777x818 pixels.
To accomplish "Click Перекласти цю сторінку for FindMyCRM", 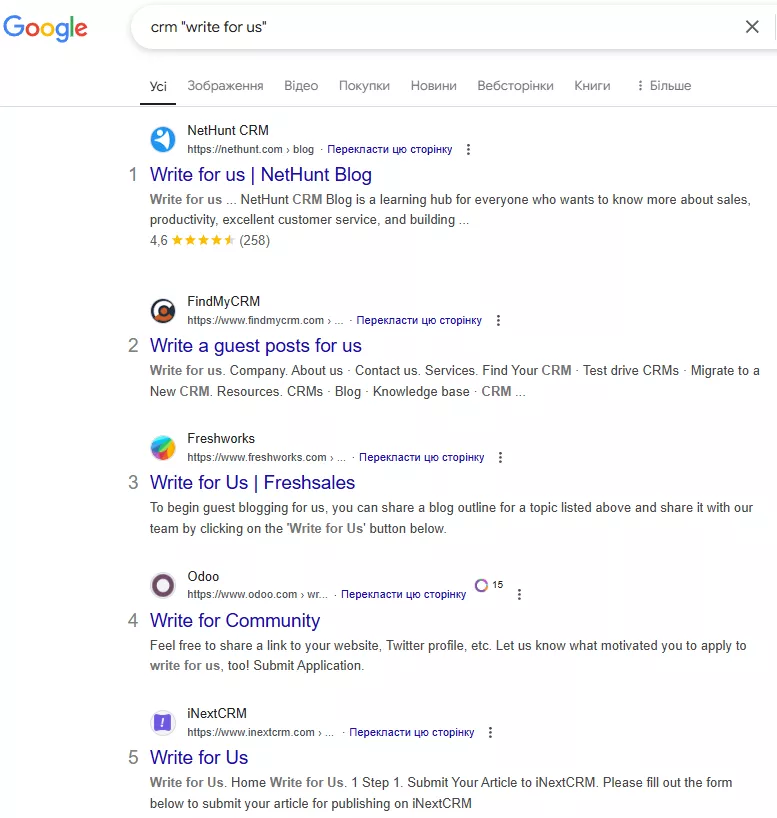I will (x=418, y=320).
